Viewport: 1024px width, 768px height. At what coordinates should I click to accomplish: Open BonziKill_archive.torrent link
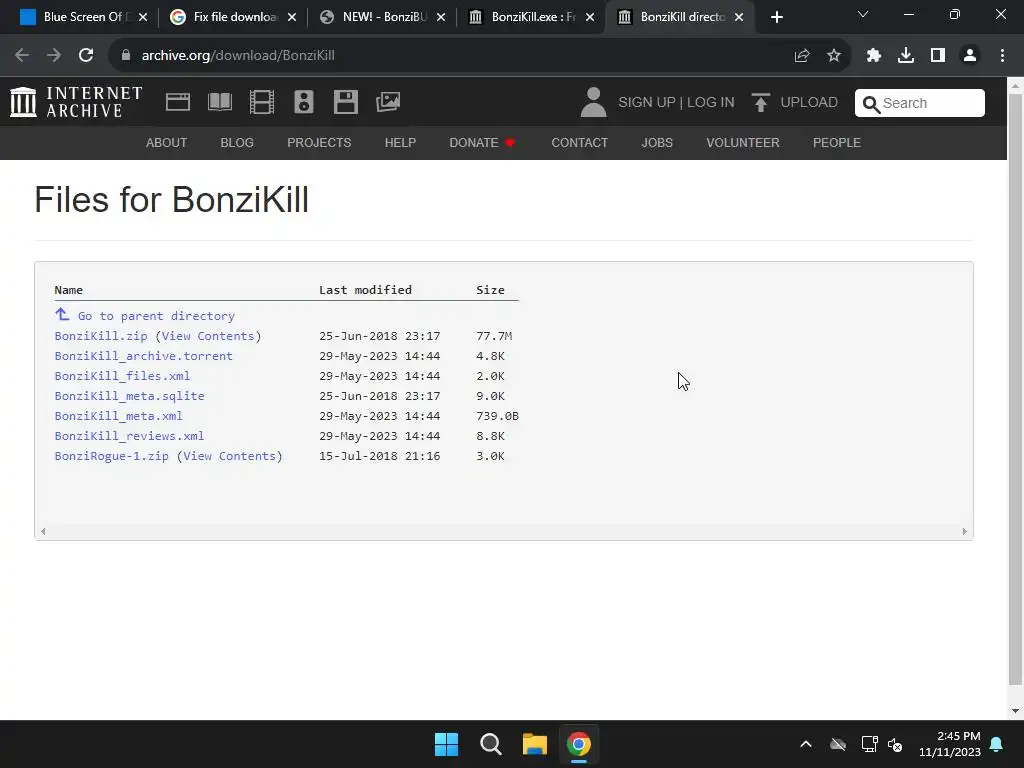tap(144, 356)
